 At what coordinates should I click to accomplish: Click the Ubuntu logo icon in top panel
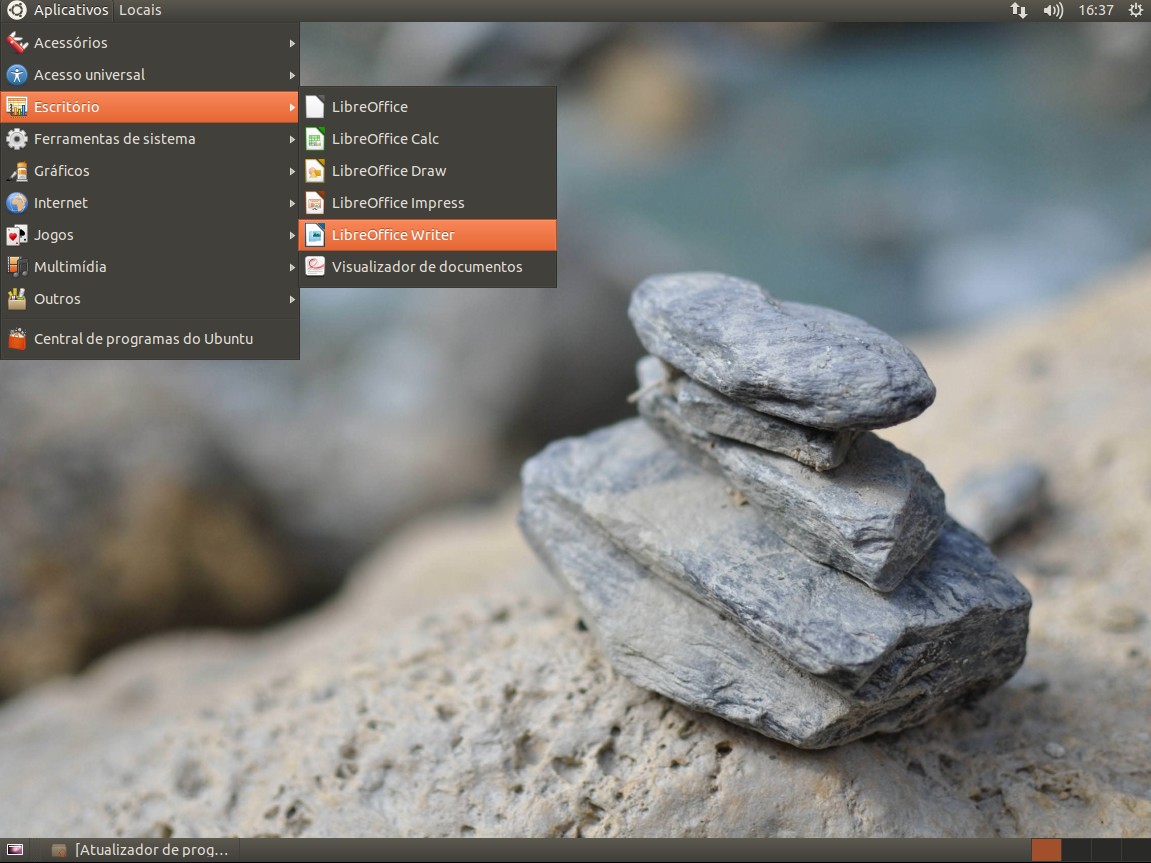(16, 10)
